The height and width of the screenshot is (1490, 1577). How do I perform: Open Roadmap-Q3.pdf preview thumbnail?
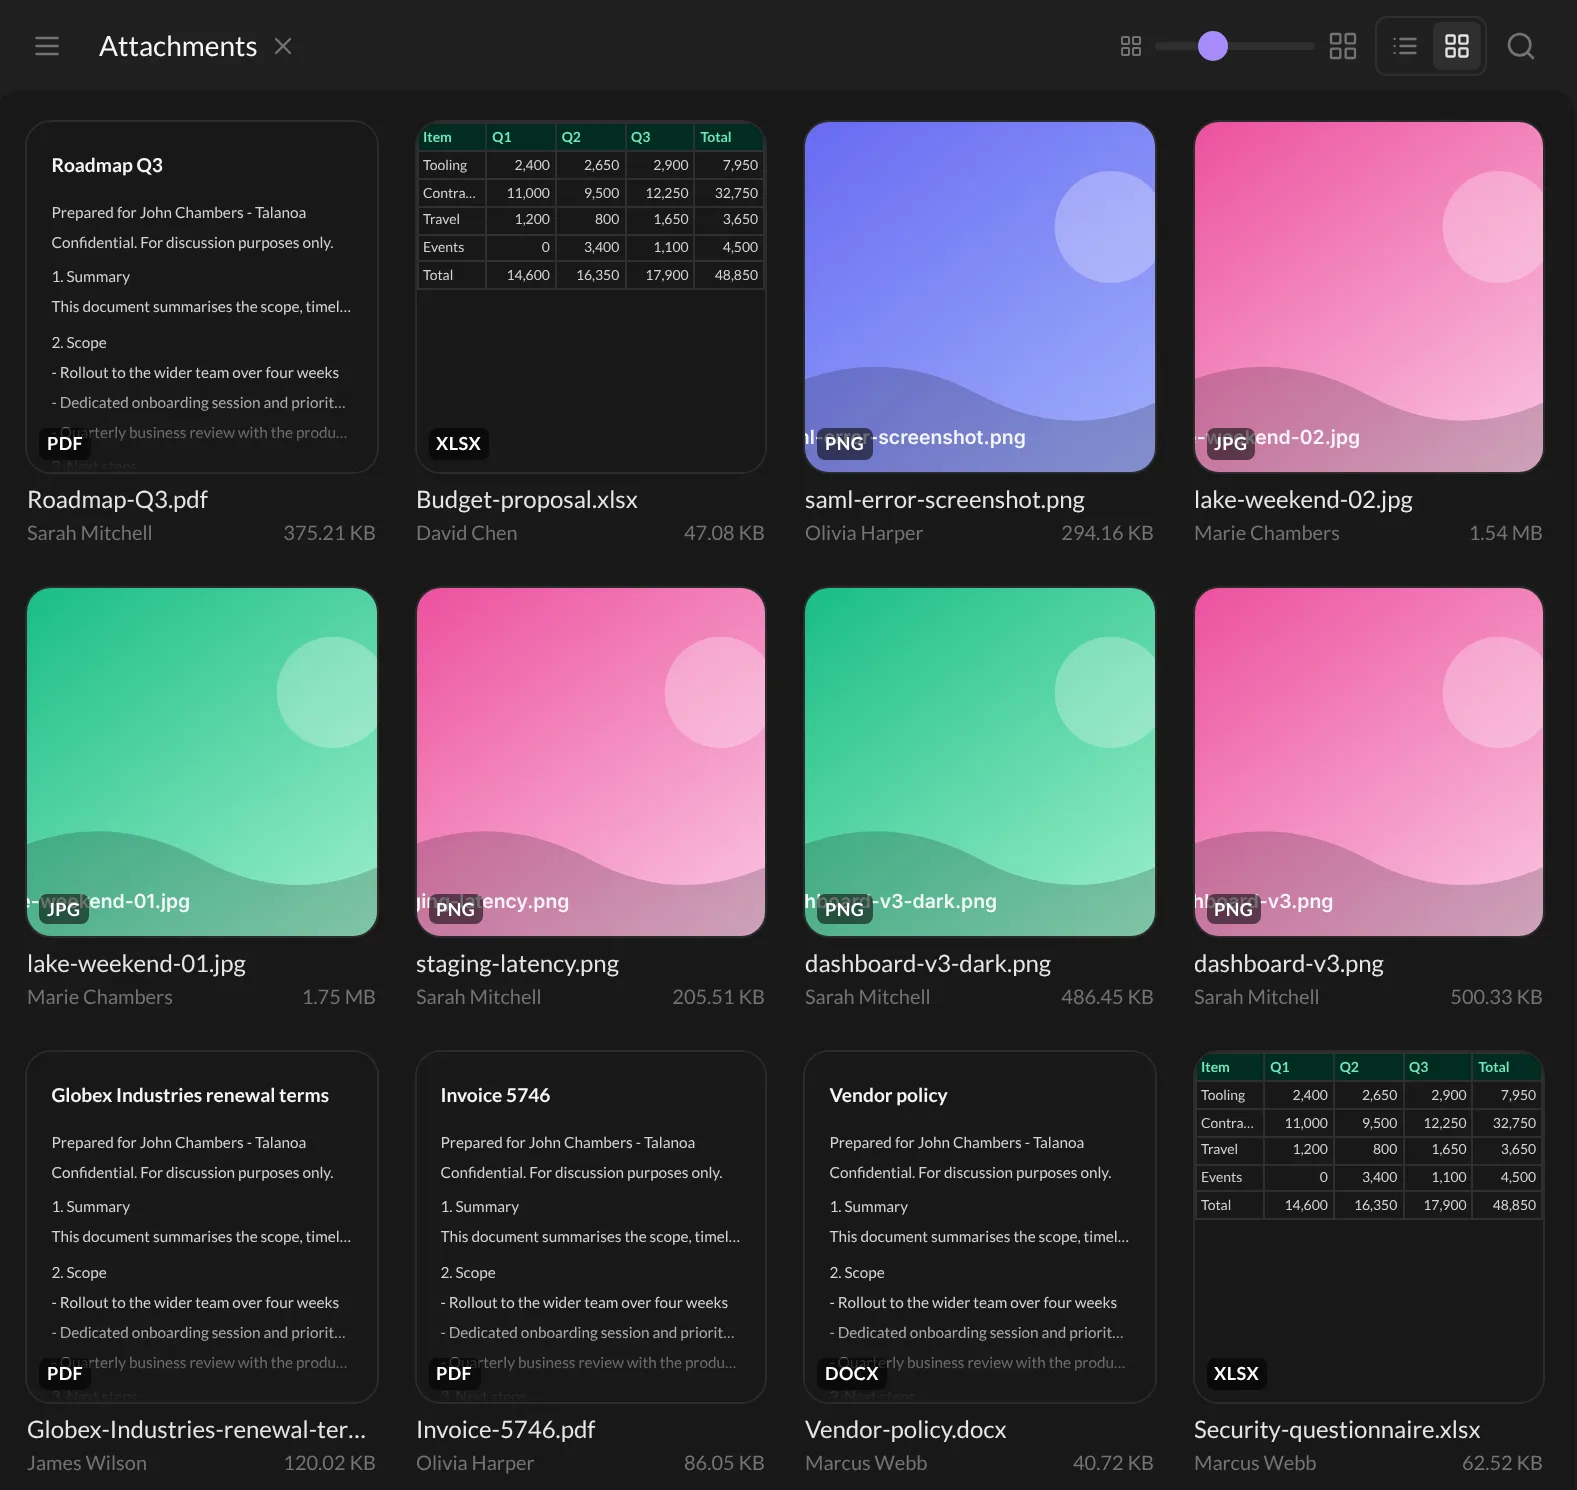202,297
